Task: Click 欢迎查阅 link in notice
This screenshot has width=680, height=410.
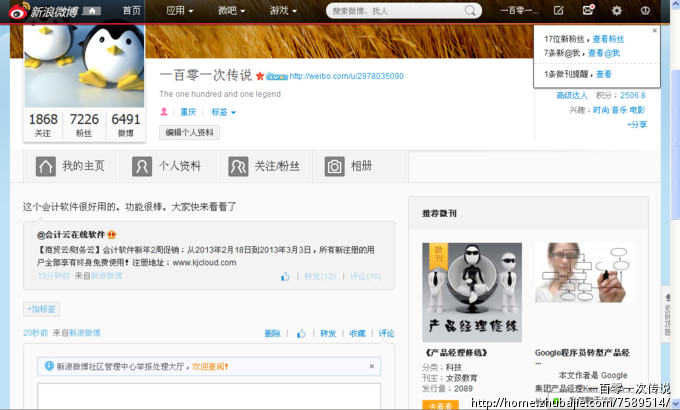Action: tap(210, 367)
